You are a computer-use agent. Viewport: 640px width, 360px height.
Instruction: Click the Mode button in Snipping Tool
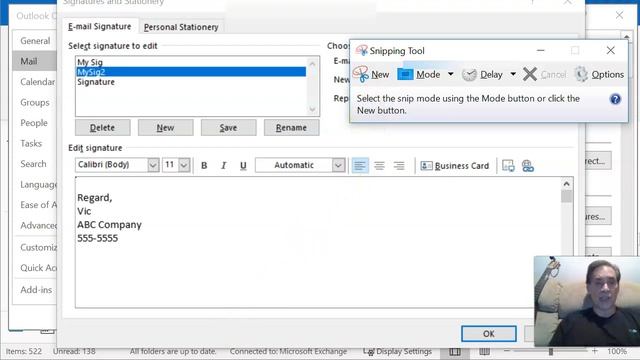click(x=419, y=74)
